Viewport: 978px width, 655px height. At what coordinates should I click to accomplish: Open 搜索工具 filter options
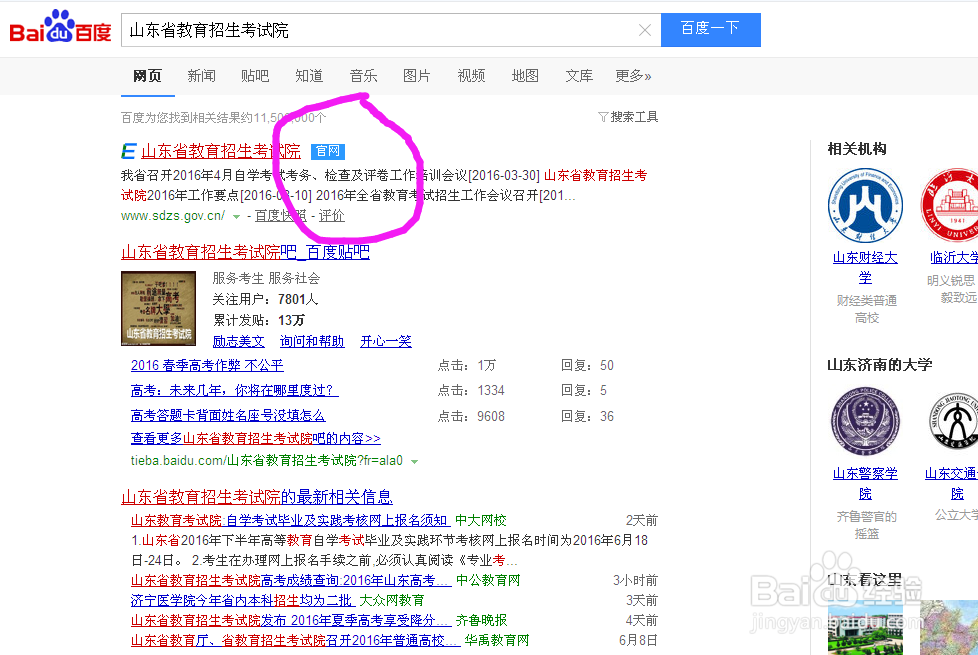(628, 117)
